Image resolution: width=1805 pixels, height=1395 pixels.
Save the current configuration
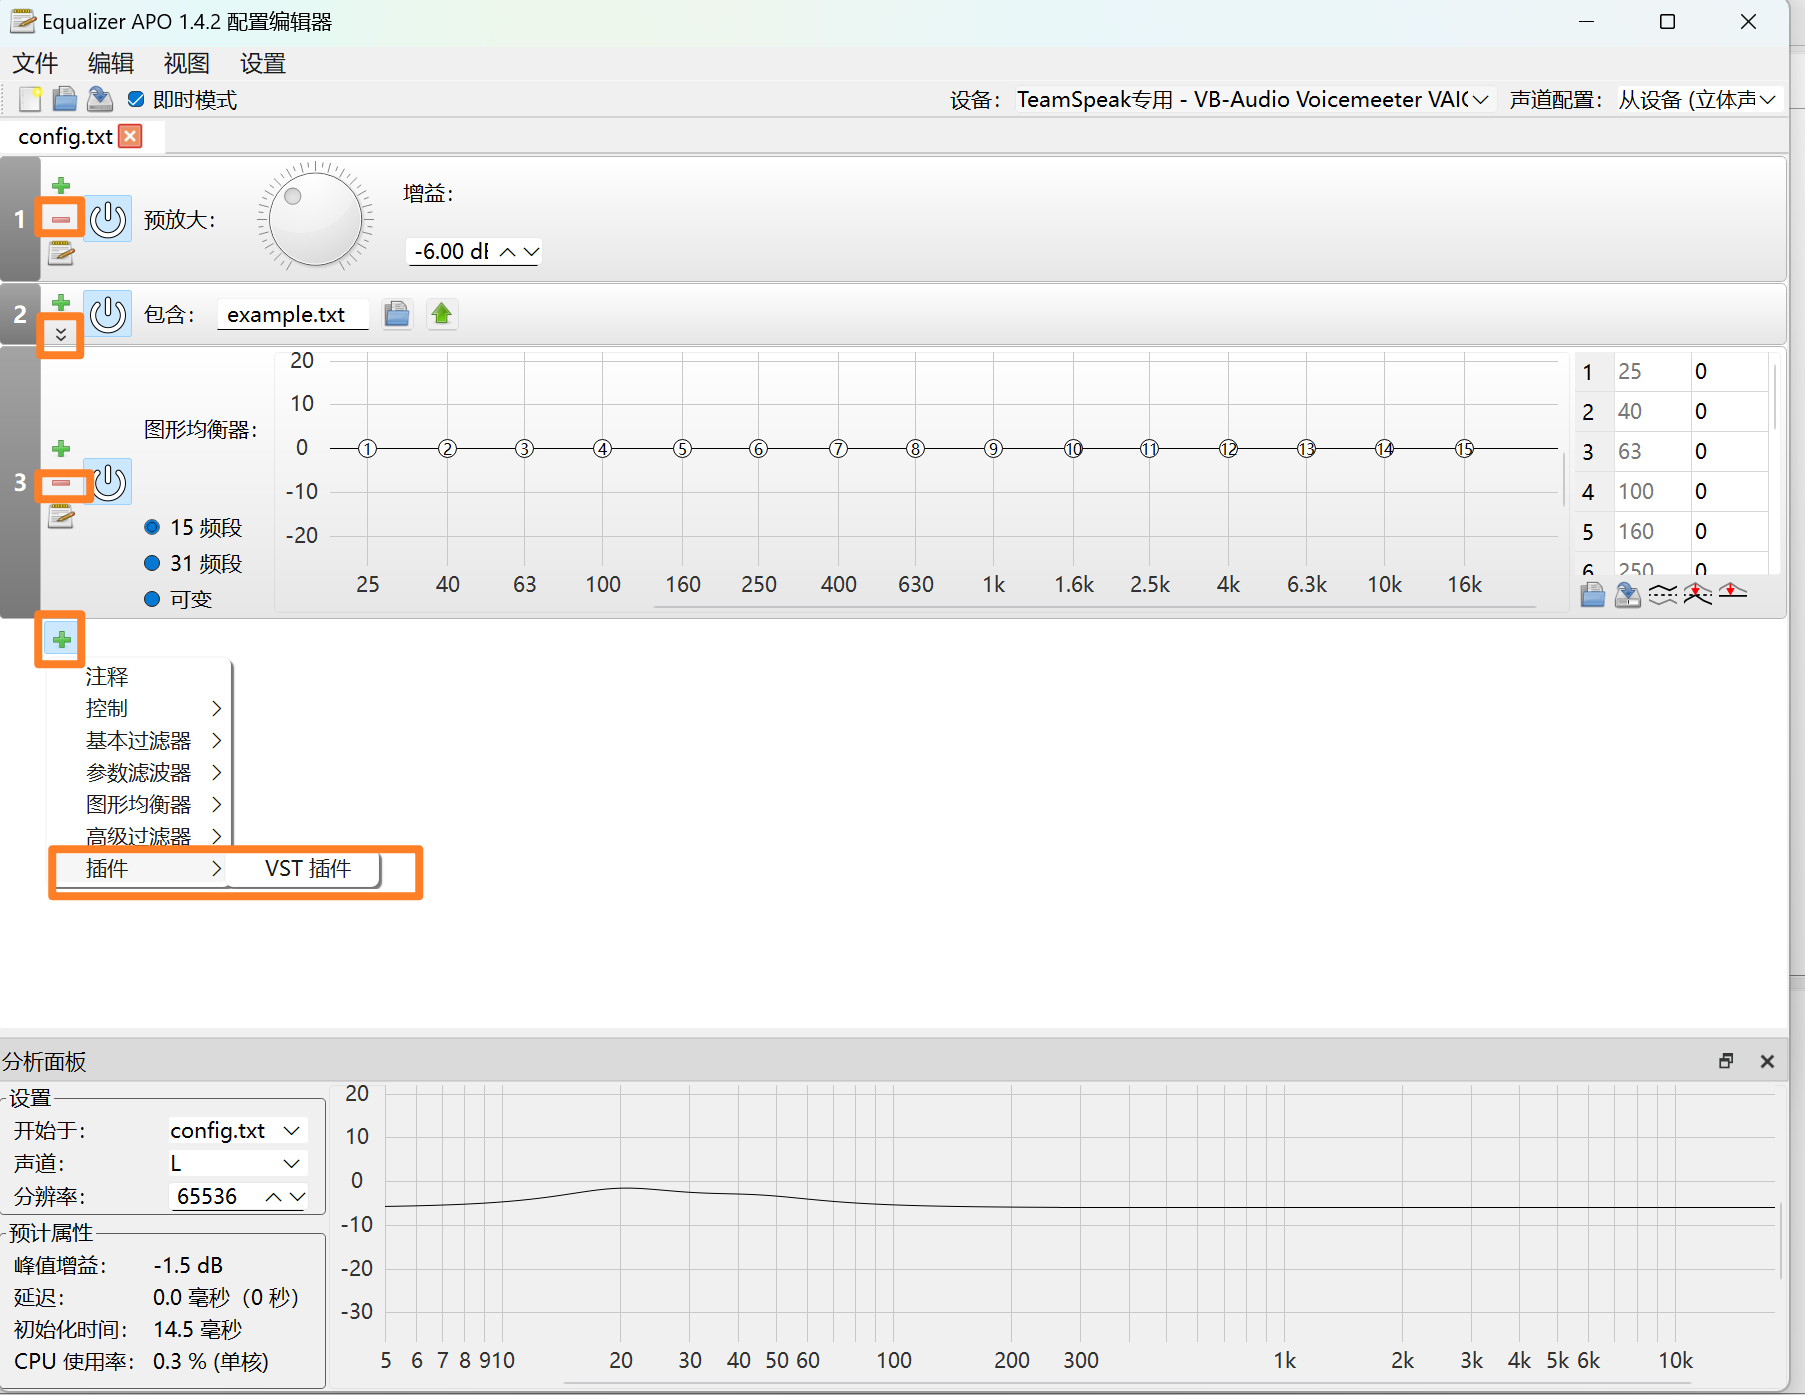point(99,99)
